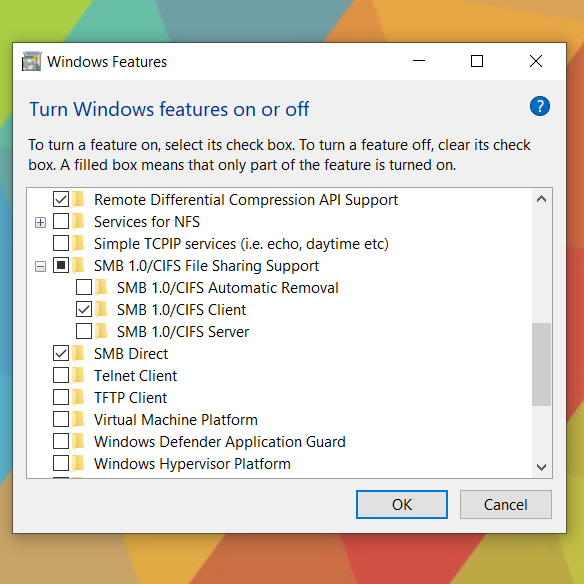Screen dimensions: 584x584
Task: Click folder icon beside SMB 1.0/CIFS Server
Action: coord(101,331)
